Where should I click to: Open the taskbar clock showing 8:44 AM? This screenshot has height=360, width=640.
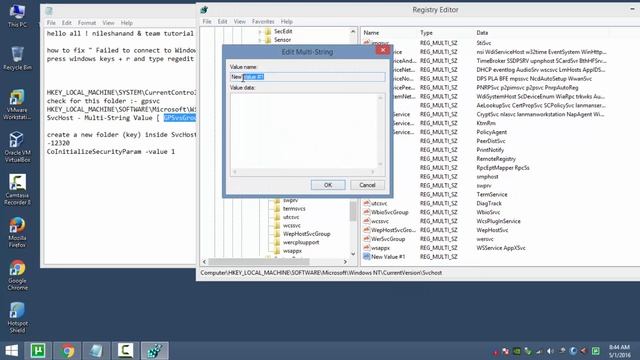[619, 351]
